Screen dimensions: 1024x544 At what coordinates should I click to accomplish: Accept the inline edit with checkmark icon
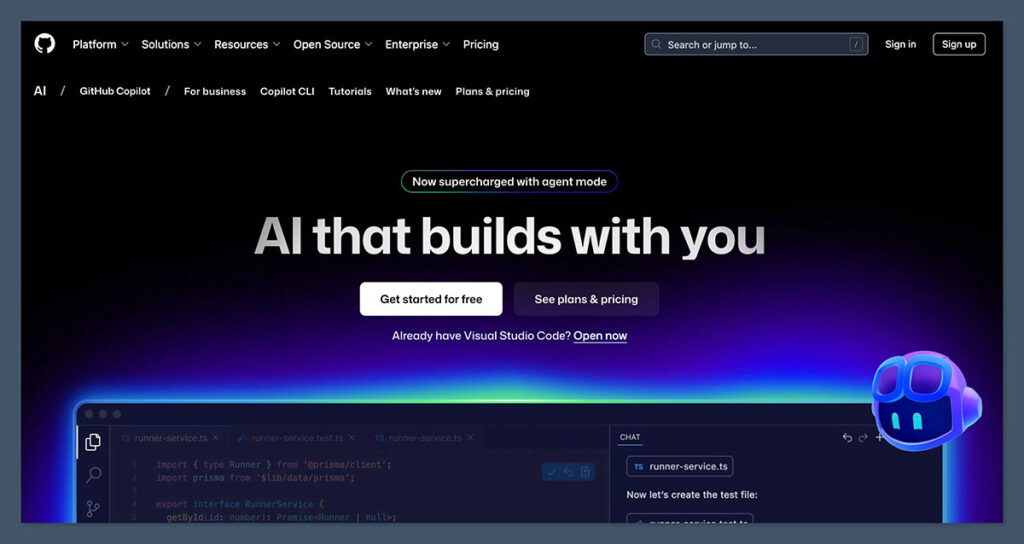click(551, 472)
